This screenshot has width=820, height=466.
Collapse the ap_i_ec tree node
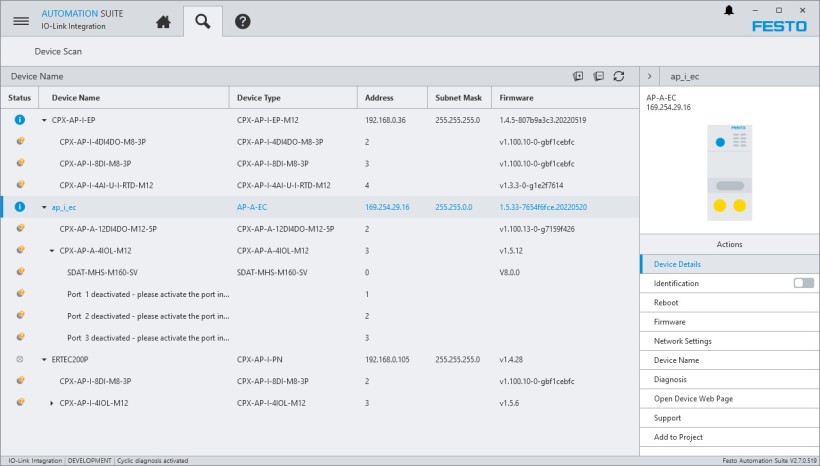(44, 208)
